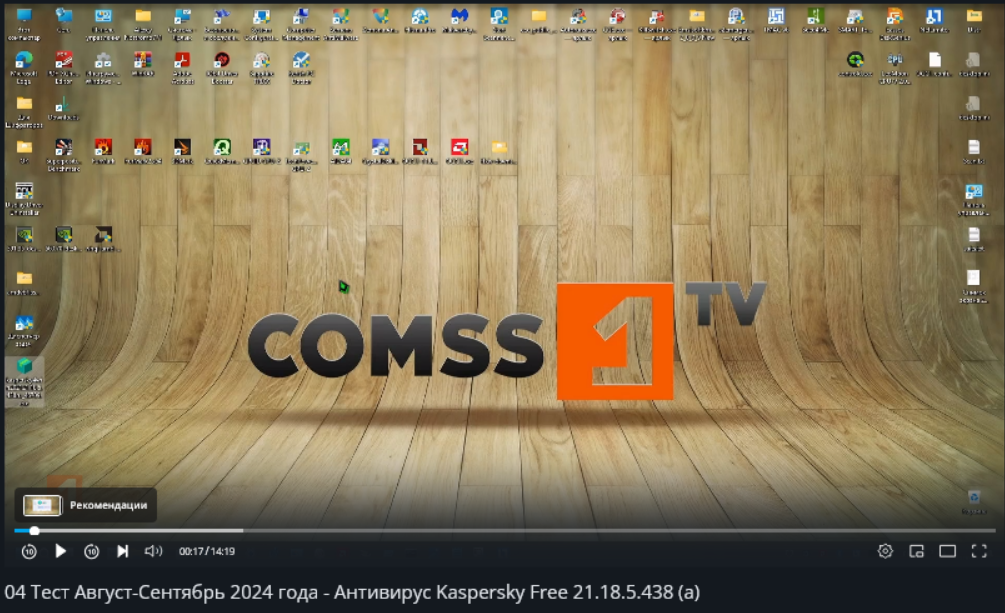Open the Рекомендации recommendations panel
Image resolution: width=1005 pixels, height=613 pixels.
pos(86,505)
